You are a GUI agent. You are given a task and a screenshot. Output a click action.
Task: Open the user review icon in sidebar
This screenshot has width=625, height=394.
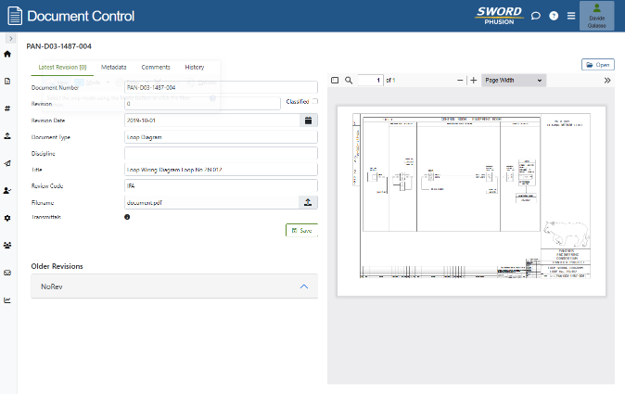point(7,191)
